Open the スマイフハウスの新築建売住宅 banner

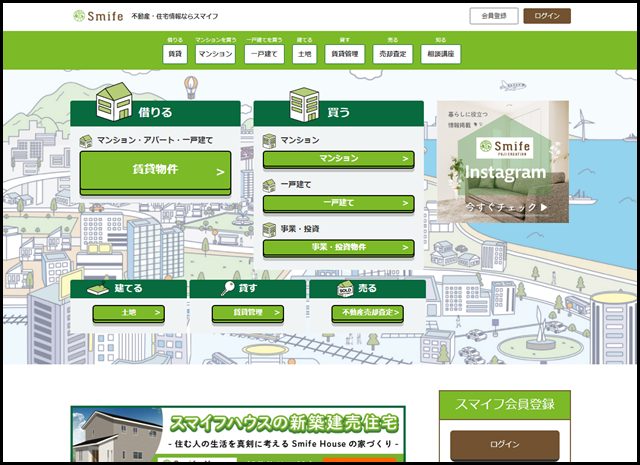pyautogui.click(x=238, y=434)
